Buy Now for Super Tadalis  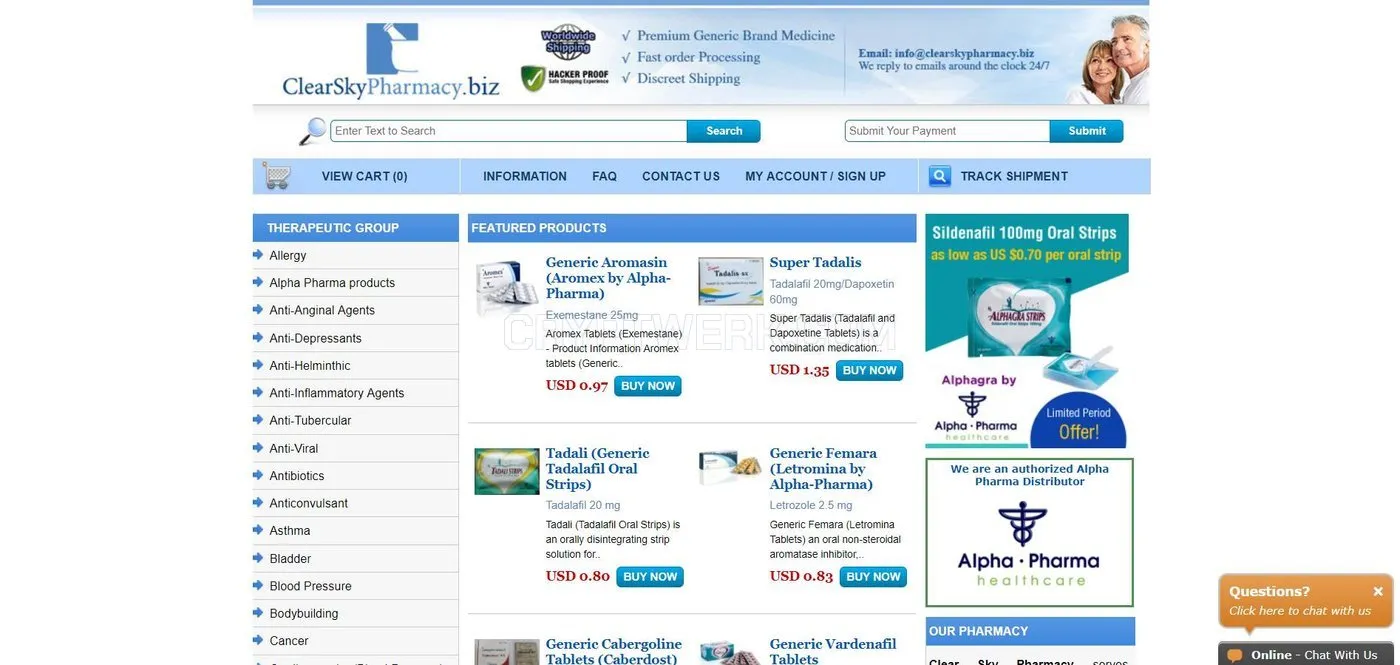coord(869,371)
